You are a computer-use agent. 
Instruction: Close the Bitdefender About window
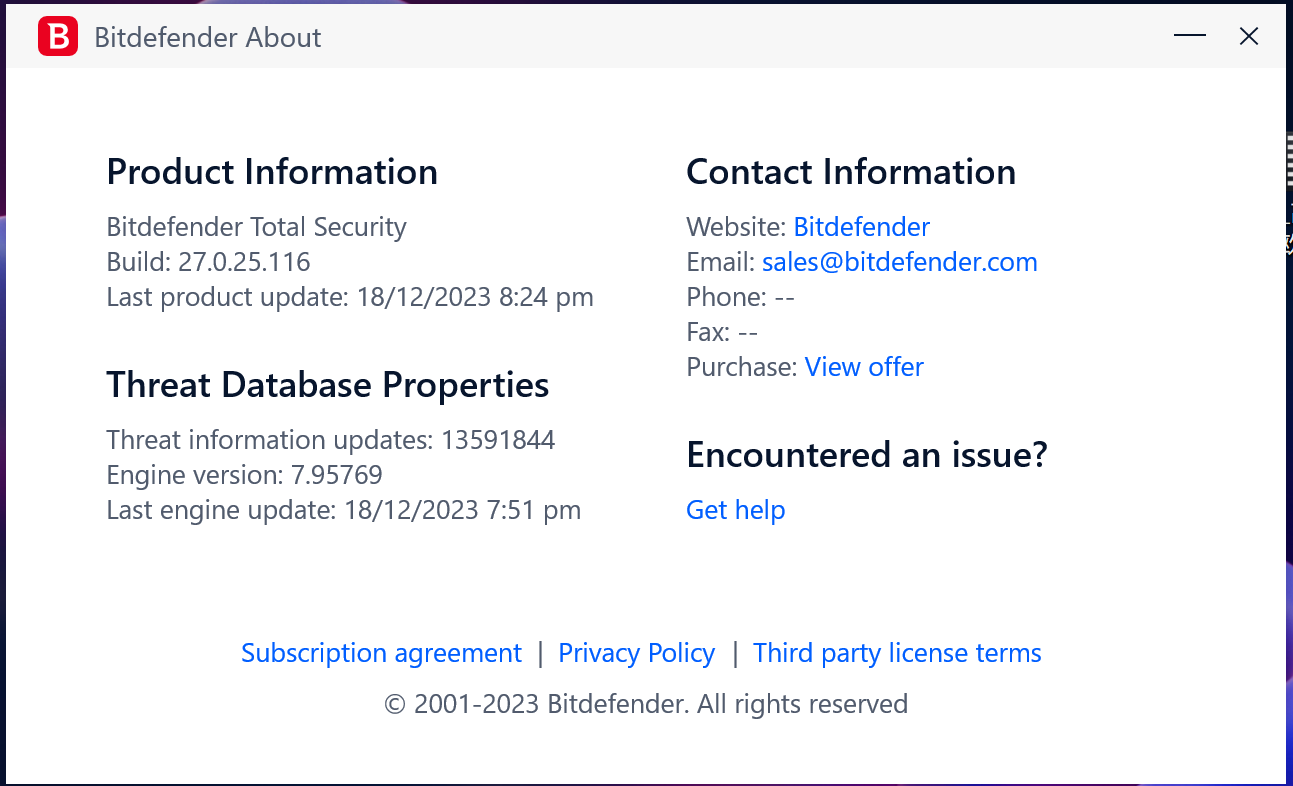pyautogui.click(x=1248, y=37)
